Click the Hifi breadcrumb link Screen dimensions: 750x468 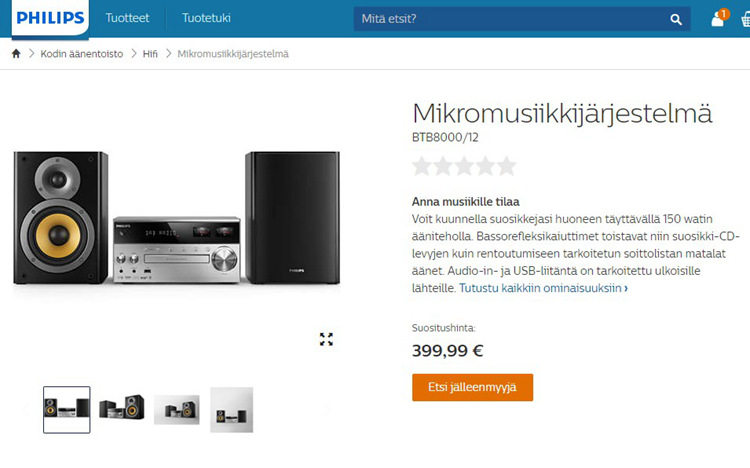[x=149, y=53]
